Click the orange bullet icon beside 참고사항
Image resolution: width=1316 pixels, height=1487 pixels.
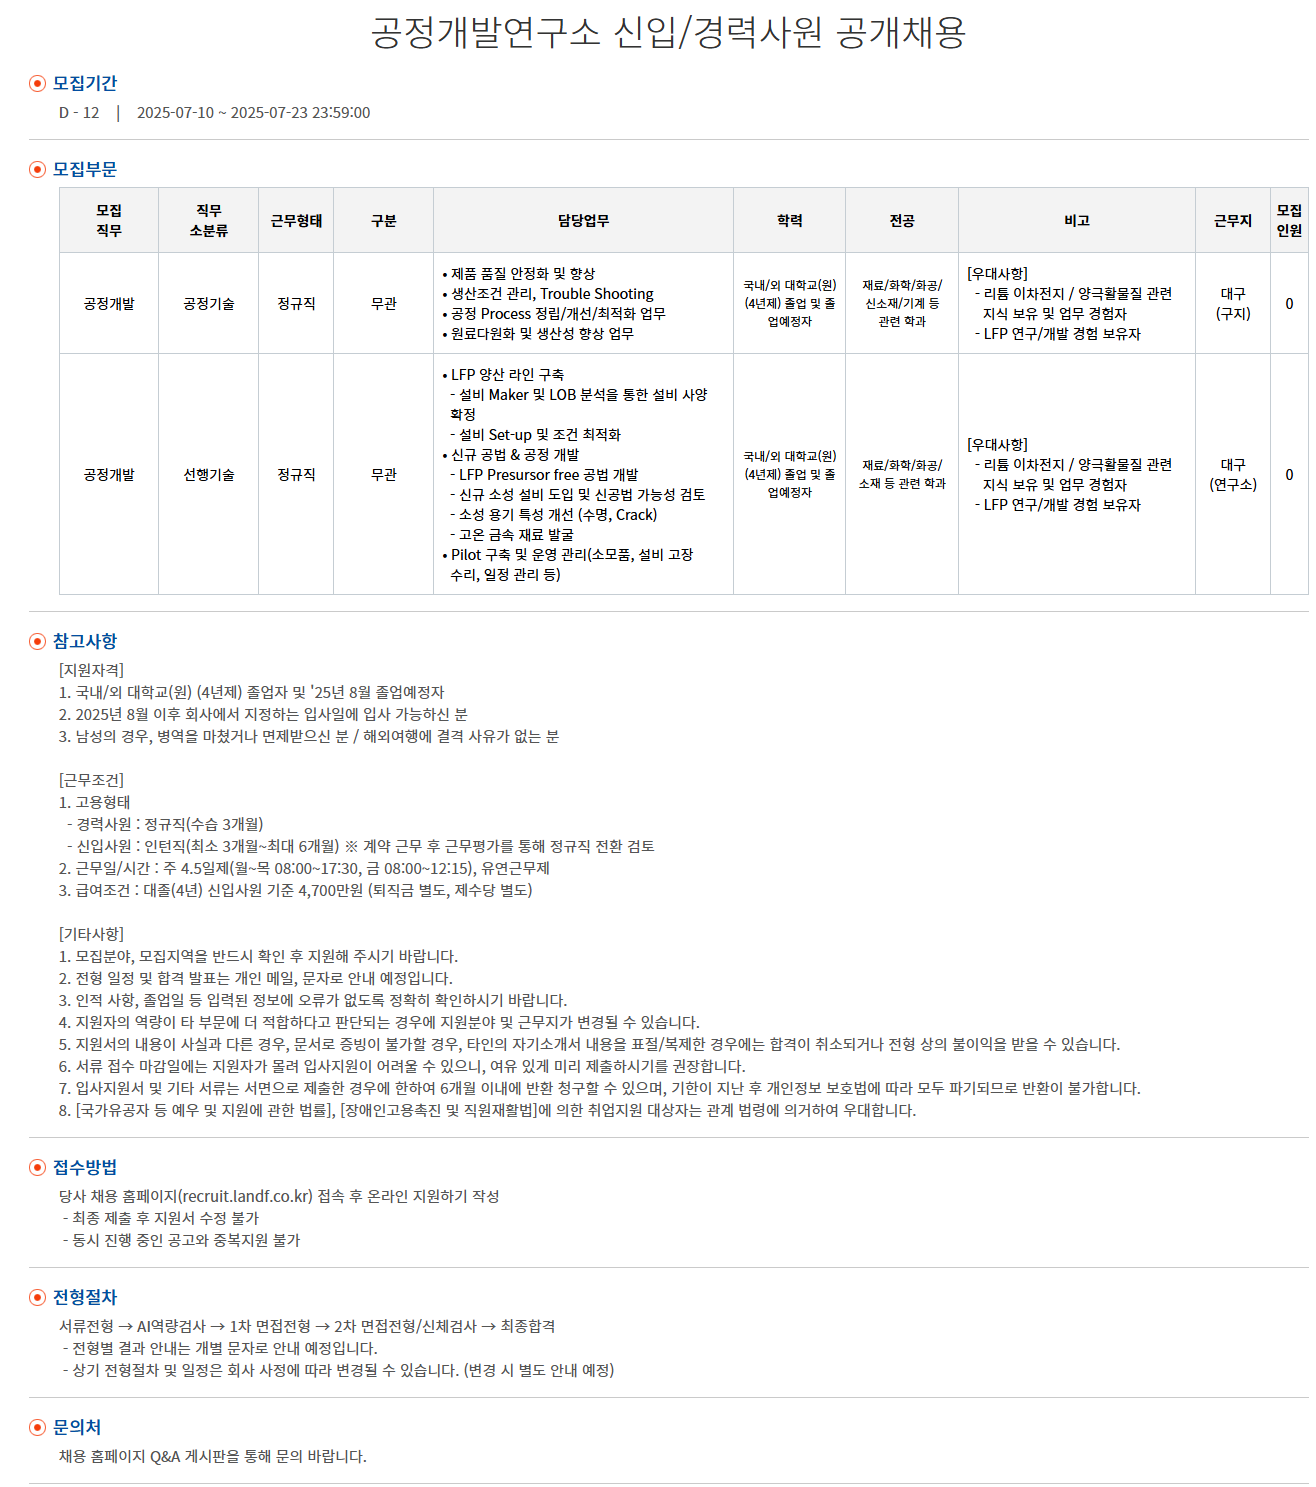click(35, 641)
